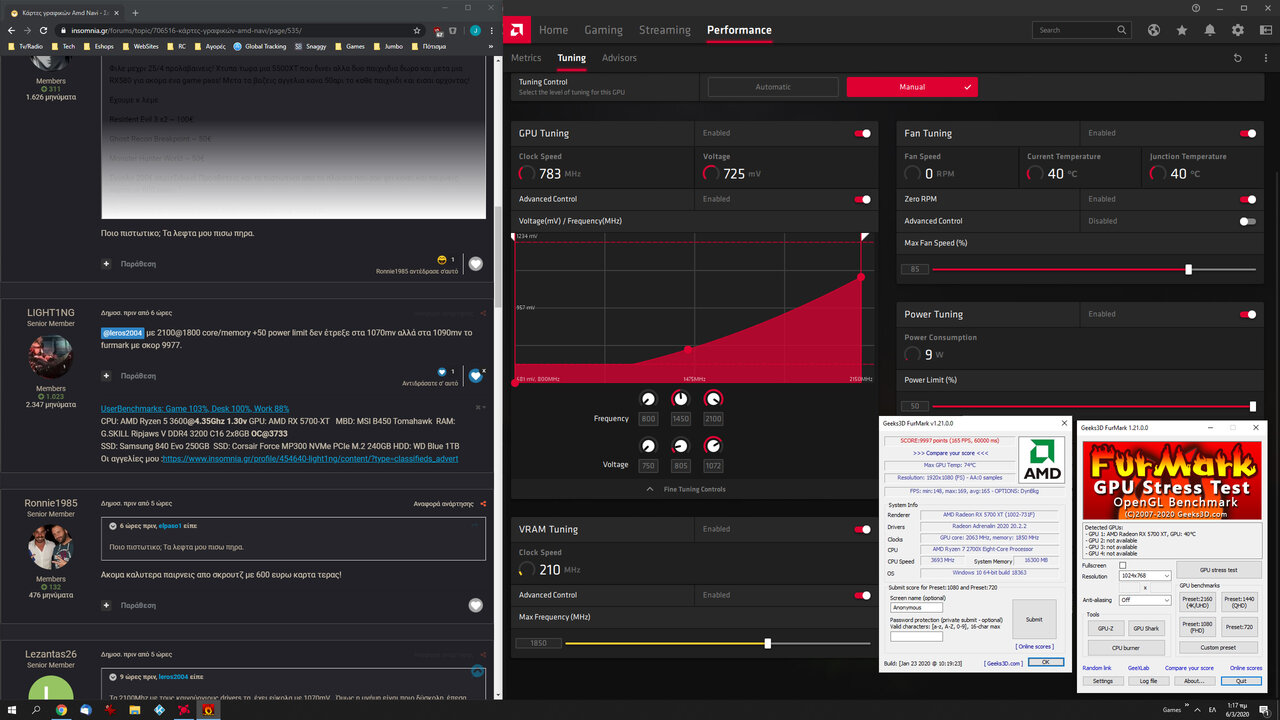Image resolution: width=1280 pixels, height=720 pixels.
Task: Select Automatic tuning control
Action: [x=773, y=87]
